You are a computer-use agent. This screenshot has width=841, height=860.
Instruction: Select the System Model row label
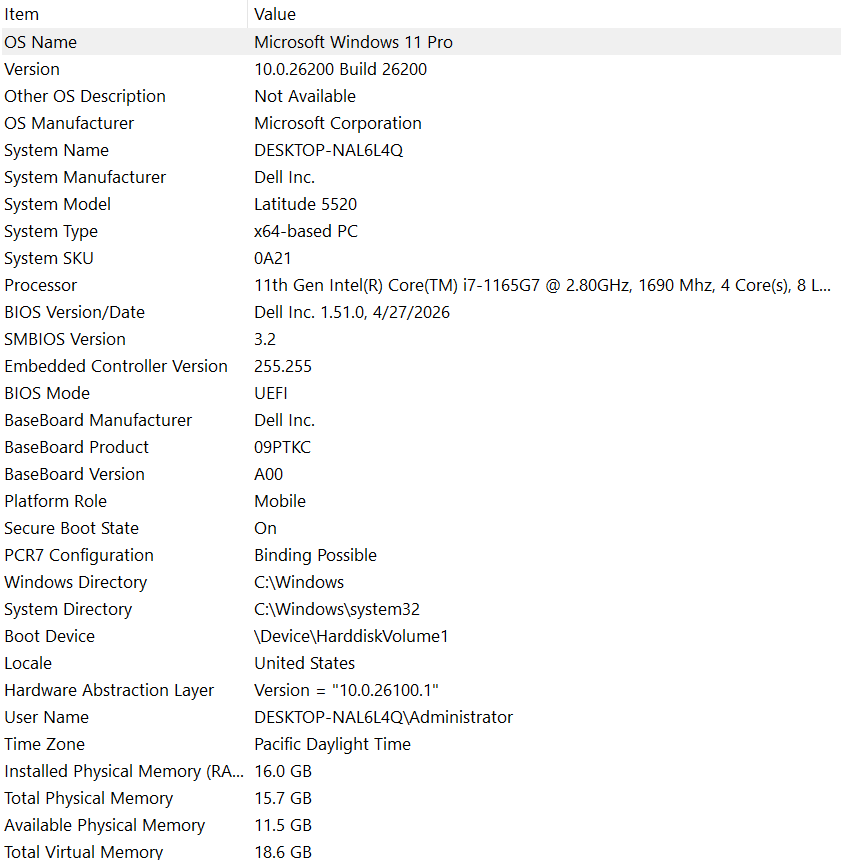point(58,204)
